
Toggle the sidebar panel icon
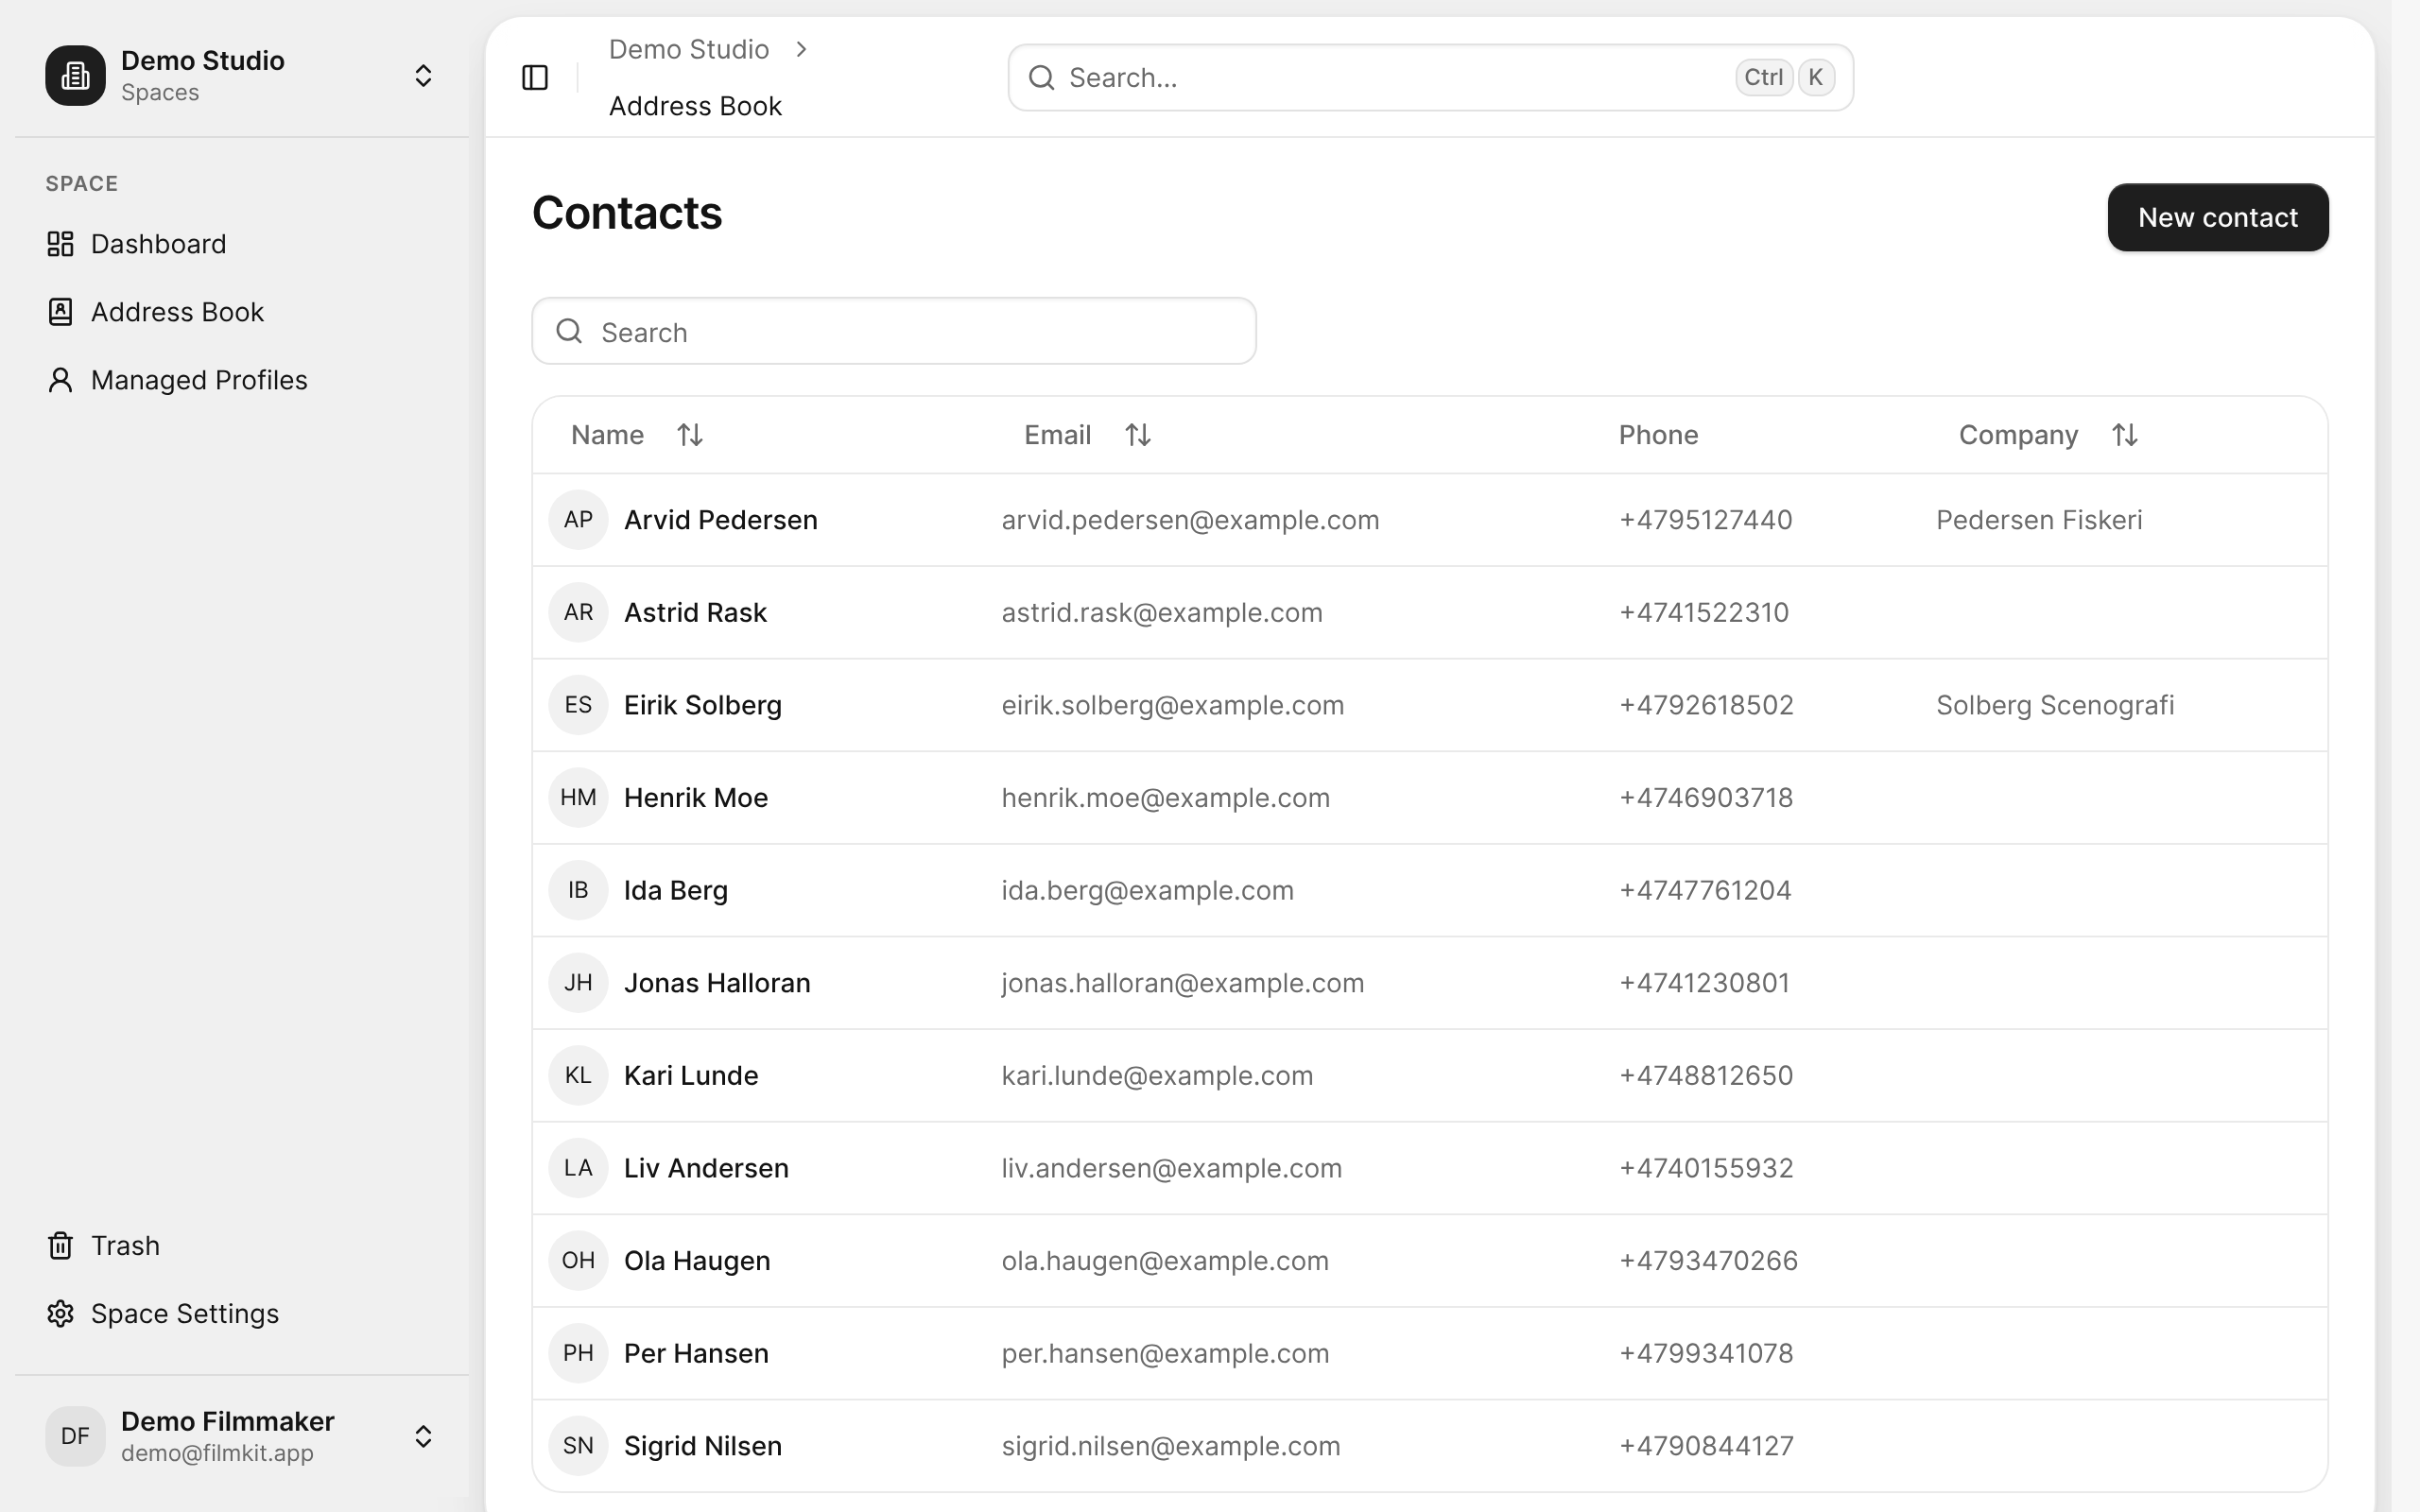tap(535, 77)
